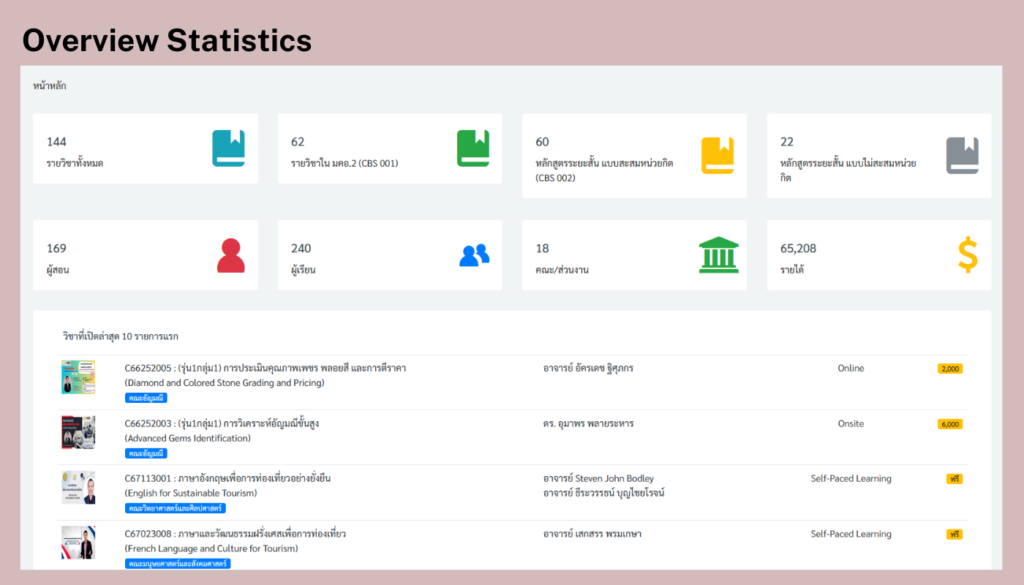The image size is (1024, 585).
Task: Click the 2,000 price badge
Action: [950, 369]
